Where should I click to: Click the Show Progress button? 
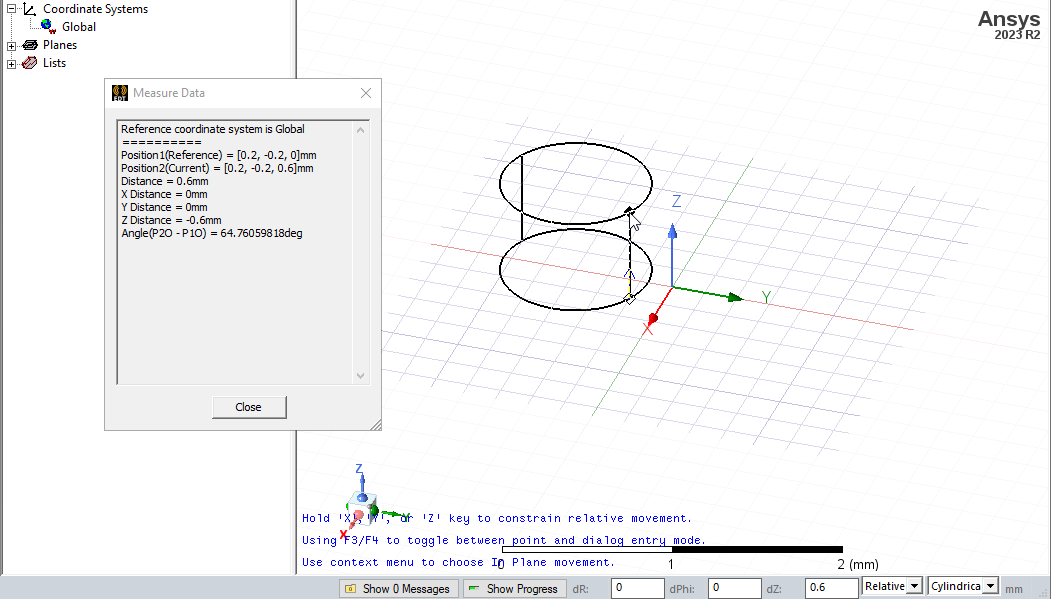point(514,588)
